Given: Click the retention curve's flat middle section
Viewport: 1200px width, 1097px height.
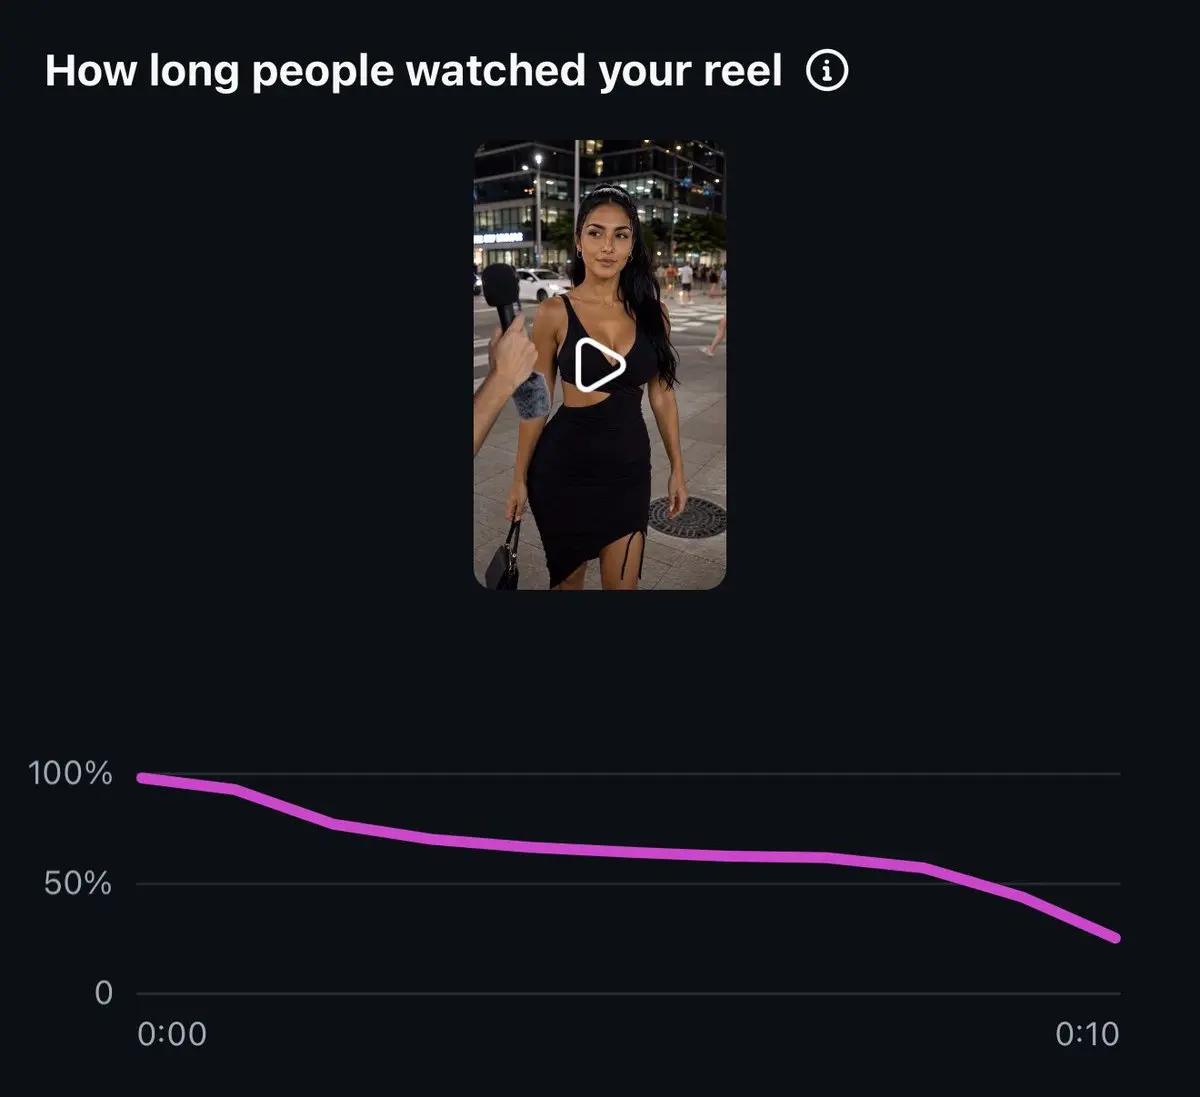Looking at the screenshot, I should pyautogui.click(x=630, y=853).
